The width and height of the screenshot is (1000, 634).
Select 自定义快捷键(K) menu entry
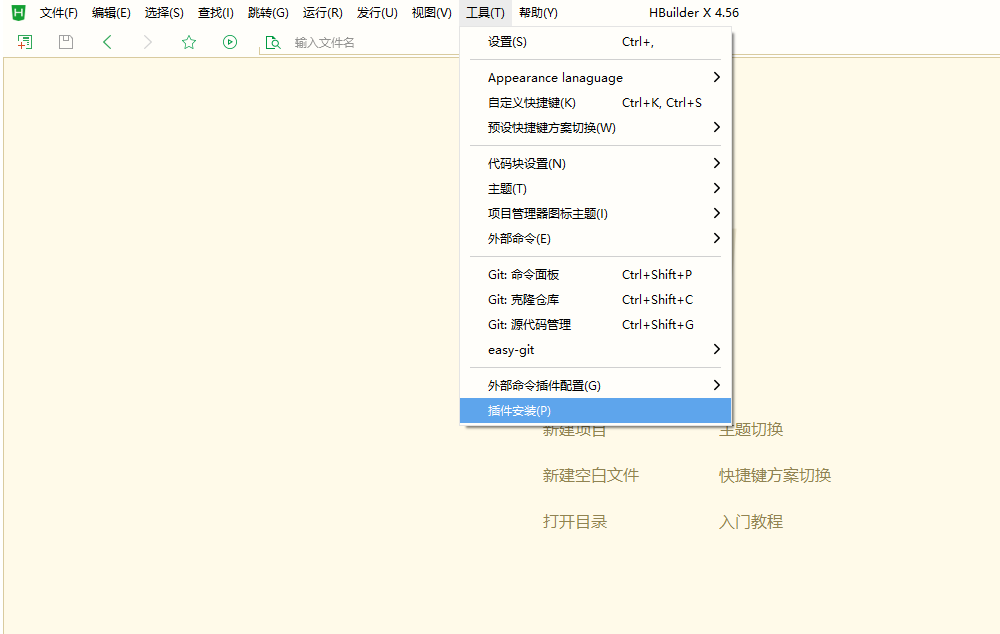point(596,103)
